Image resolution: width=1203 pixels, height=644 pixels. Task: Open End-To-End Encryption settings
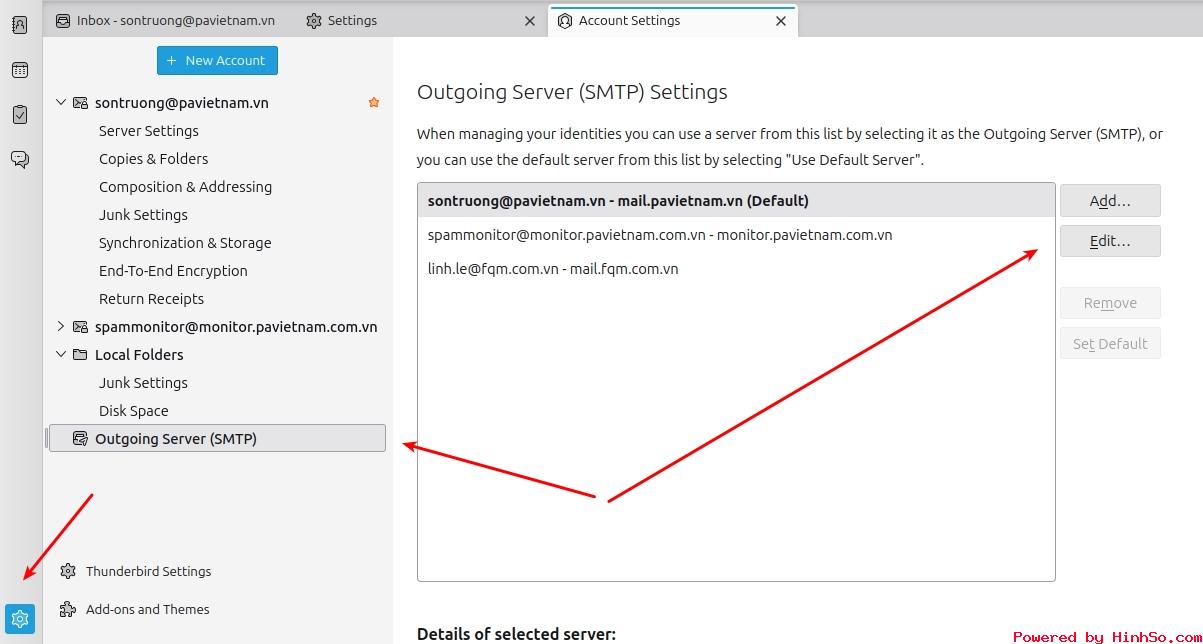click(173, 271)
